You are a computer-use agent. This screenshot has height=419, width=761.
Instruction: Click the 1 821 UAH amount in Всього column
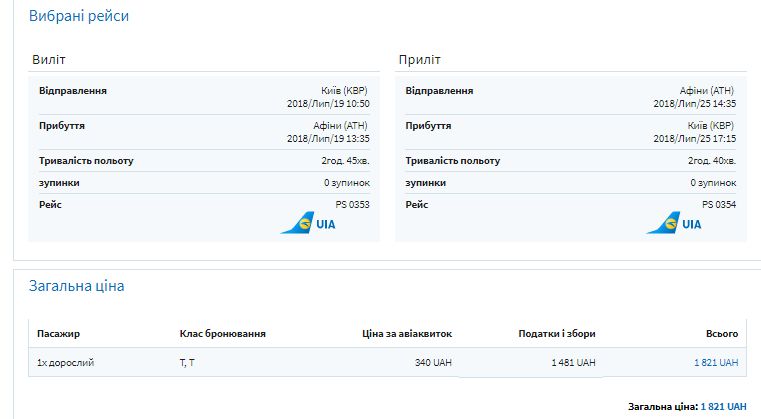click(716, 362)
